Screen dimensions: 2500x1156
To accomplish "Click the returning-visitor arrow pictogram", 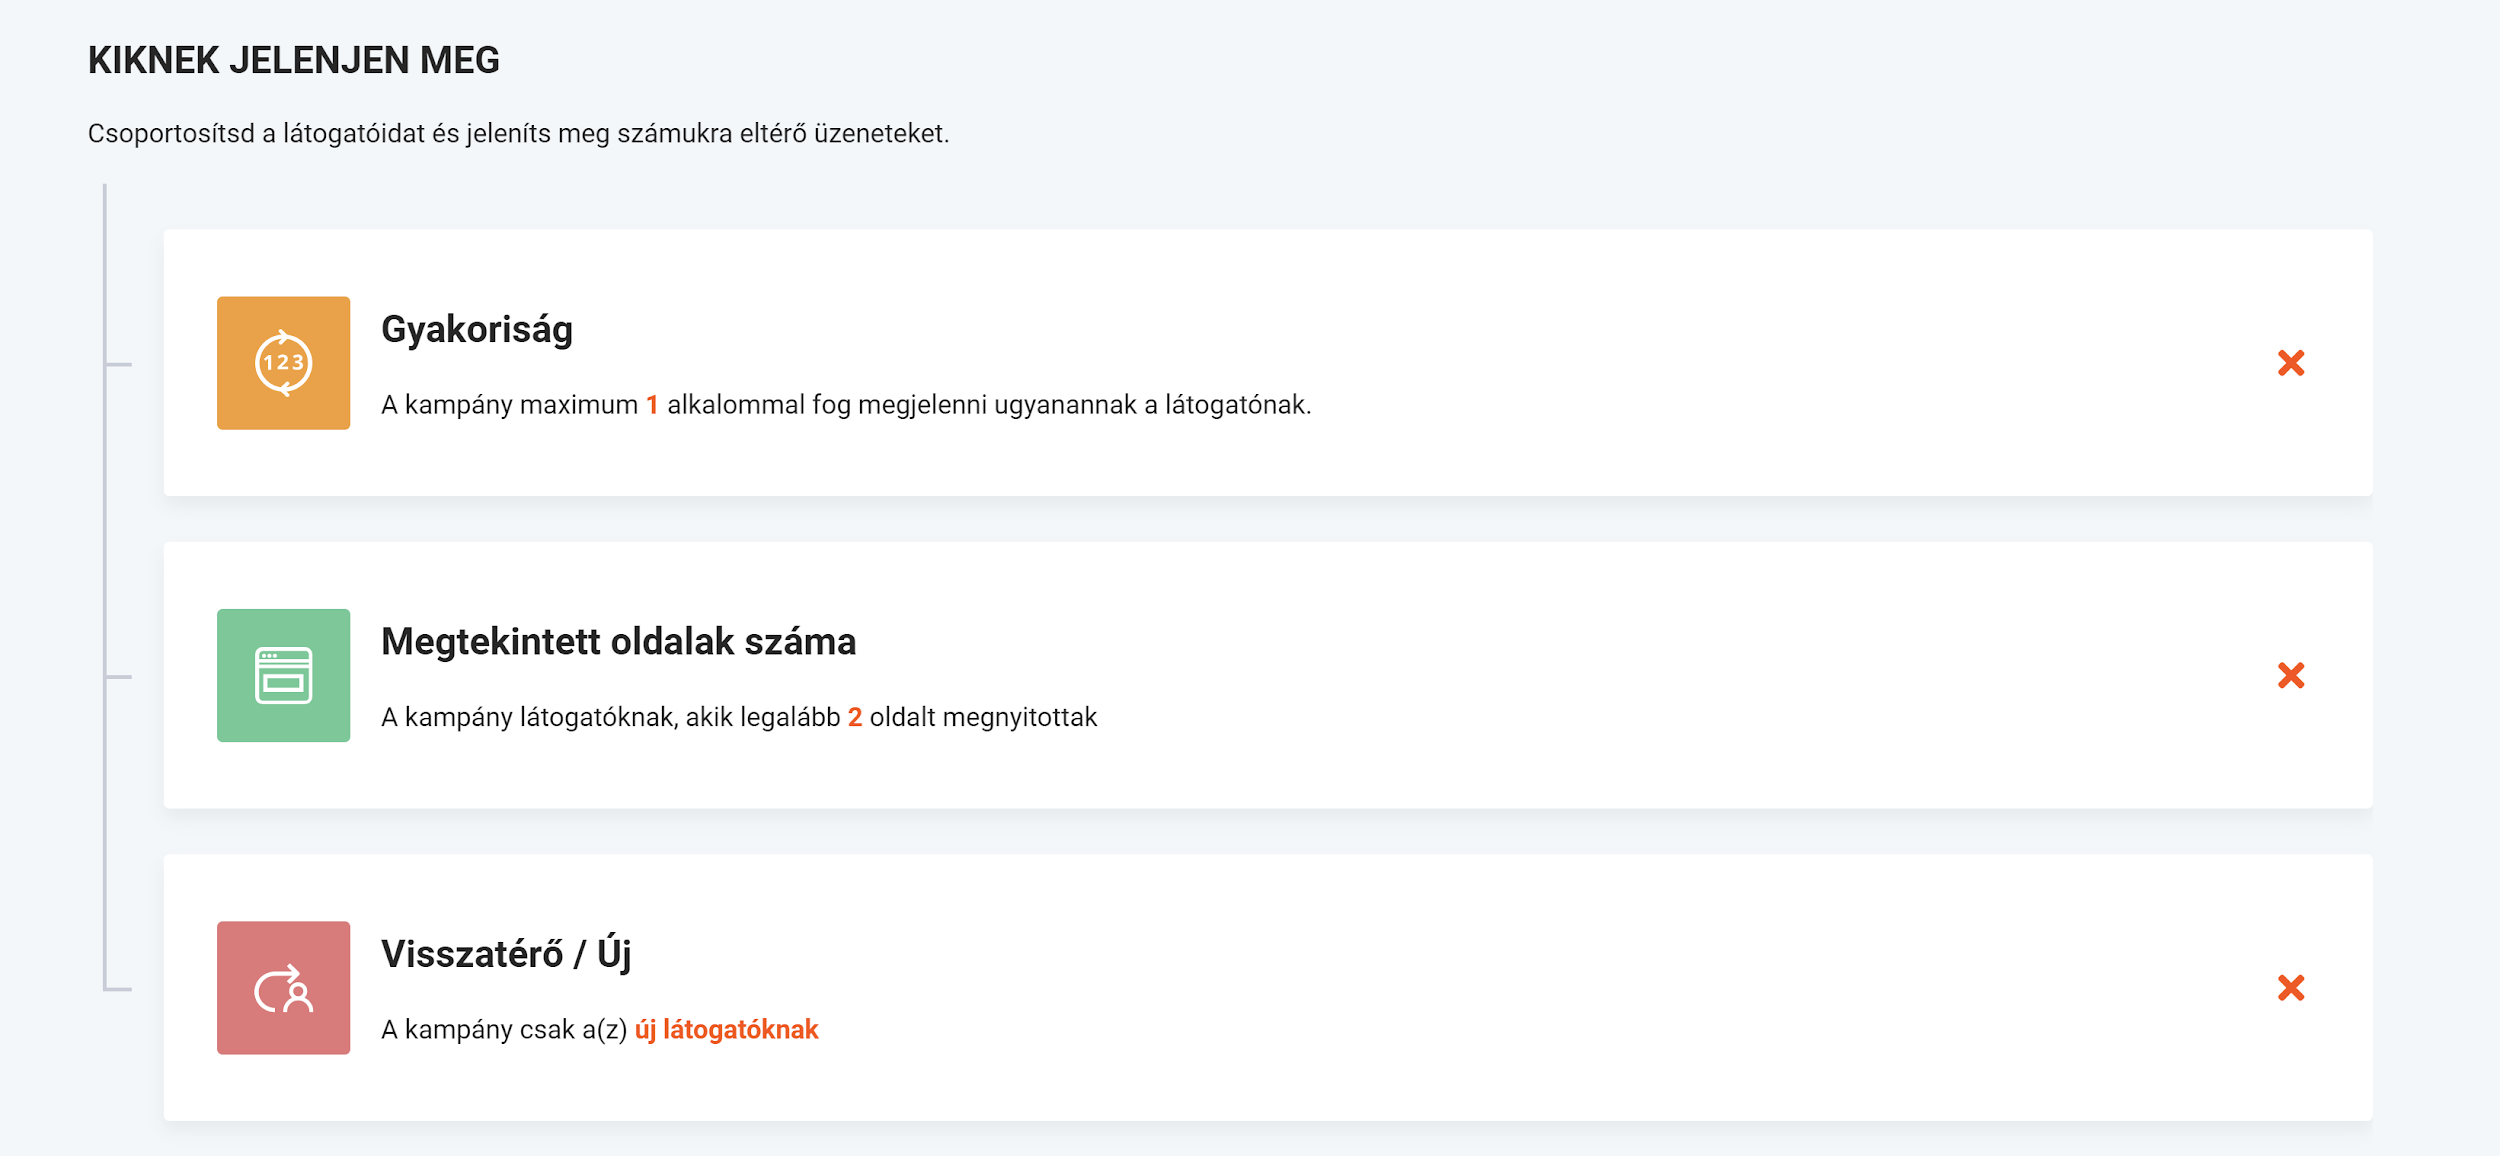I will coord(283,988).
